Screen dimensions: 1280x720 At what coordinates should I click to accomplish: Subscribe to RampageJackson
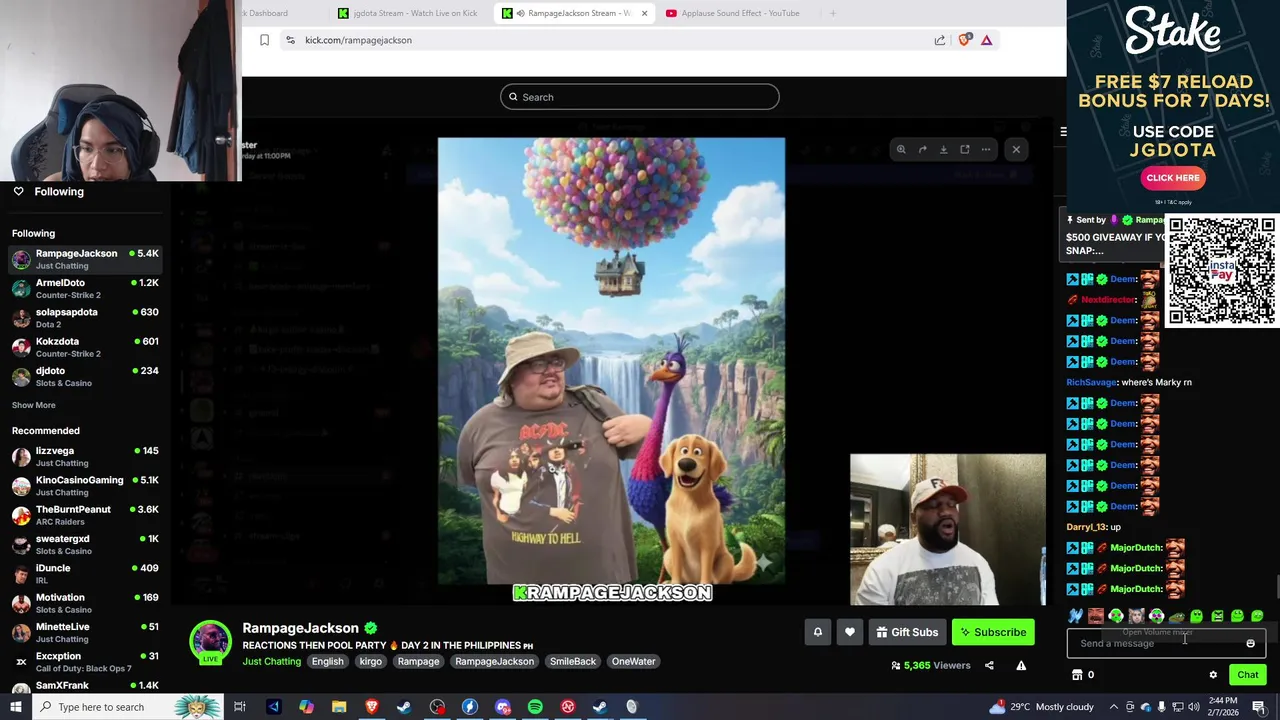(993, 632)
